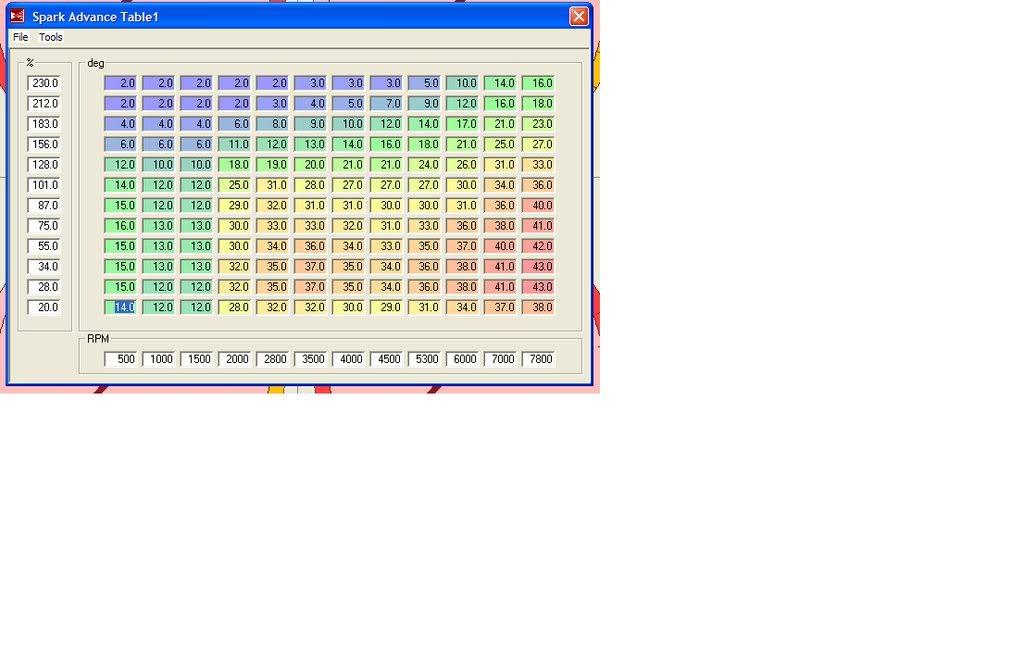Click the 128.0 load axis value
Screen dimensions: 1024x651
pyautogui.click(x=44, y=164)
